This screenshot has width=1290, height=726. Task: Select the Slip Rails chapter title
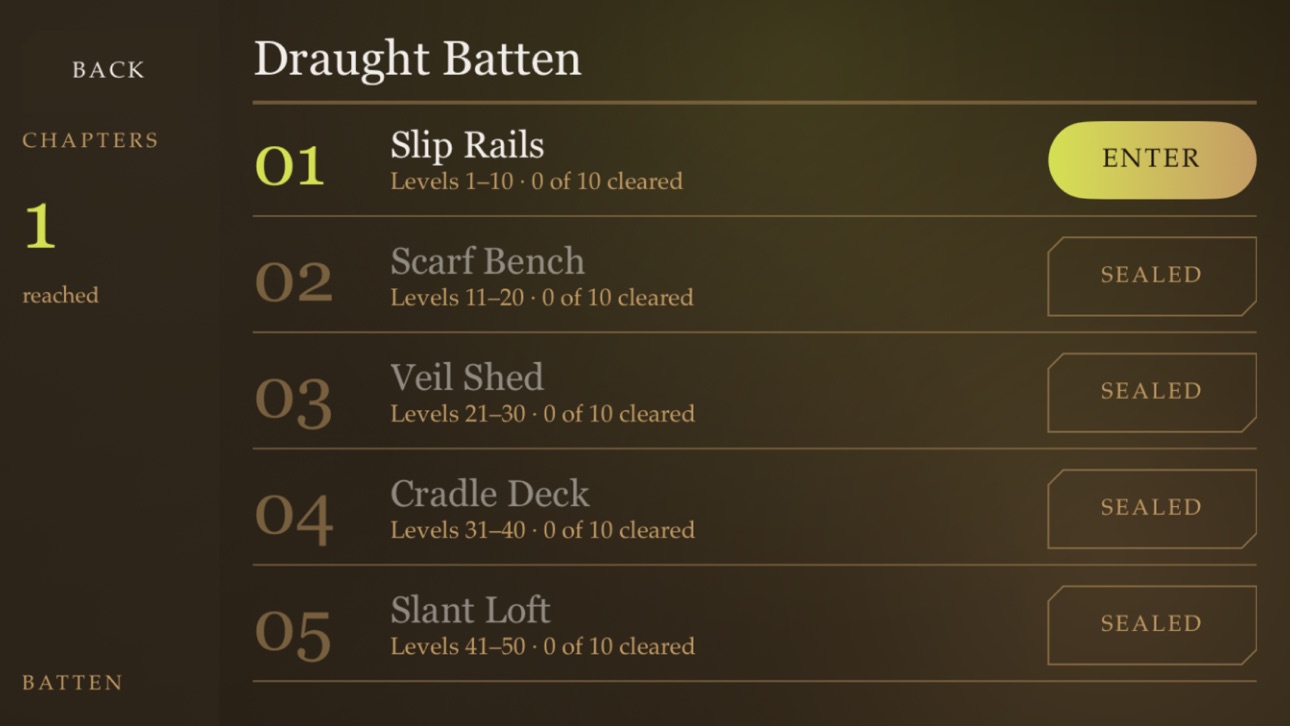[467, 146]
